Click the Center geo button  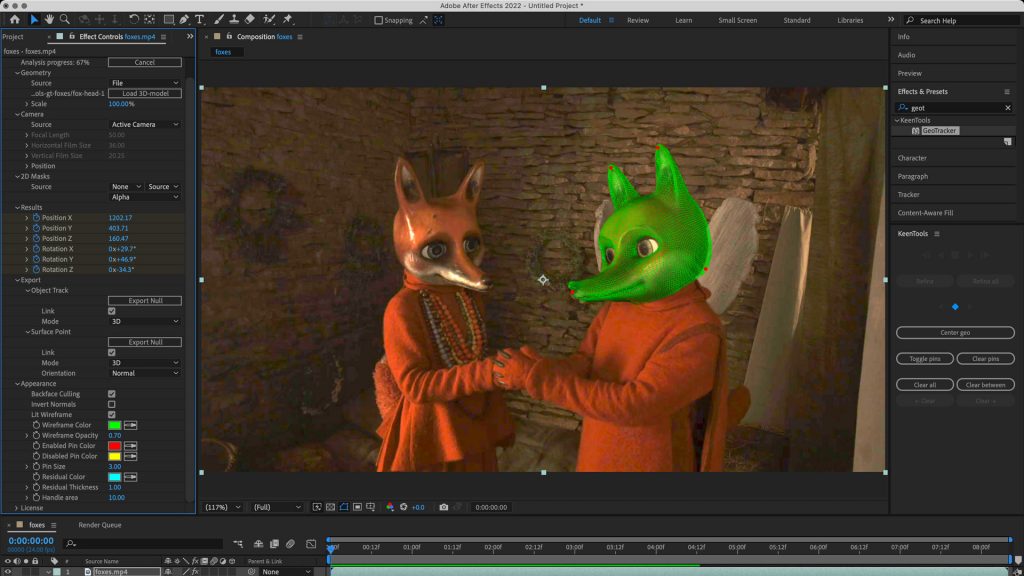point(955,333)
